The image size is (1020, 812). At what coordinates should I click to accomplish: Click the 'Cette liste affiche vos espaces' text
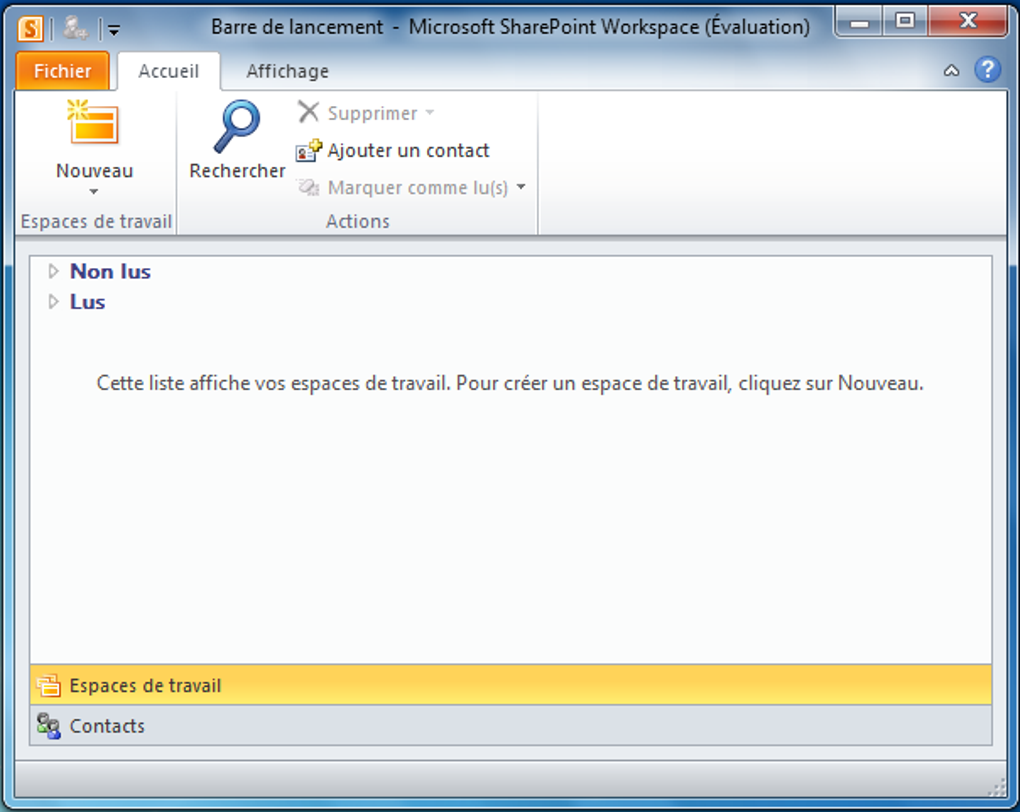click(x=510, y=383)
